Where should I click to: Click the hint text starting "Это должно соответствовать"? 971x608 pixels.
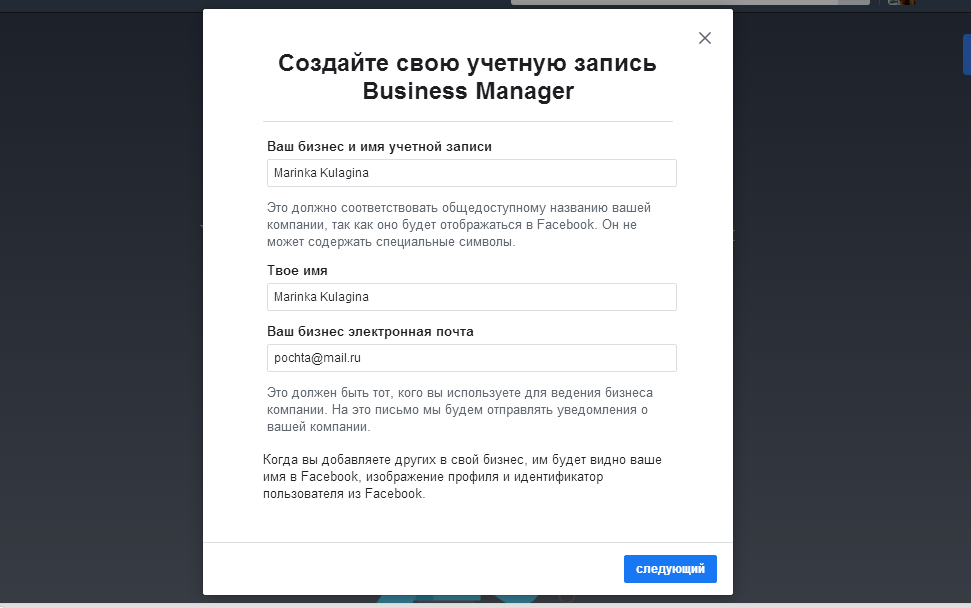459,225
